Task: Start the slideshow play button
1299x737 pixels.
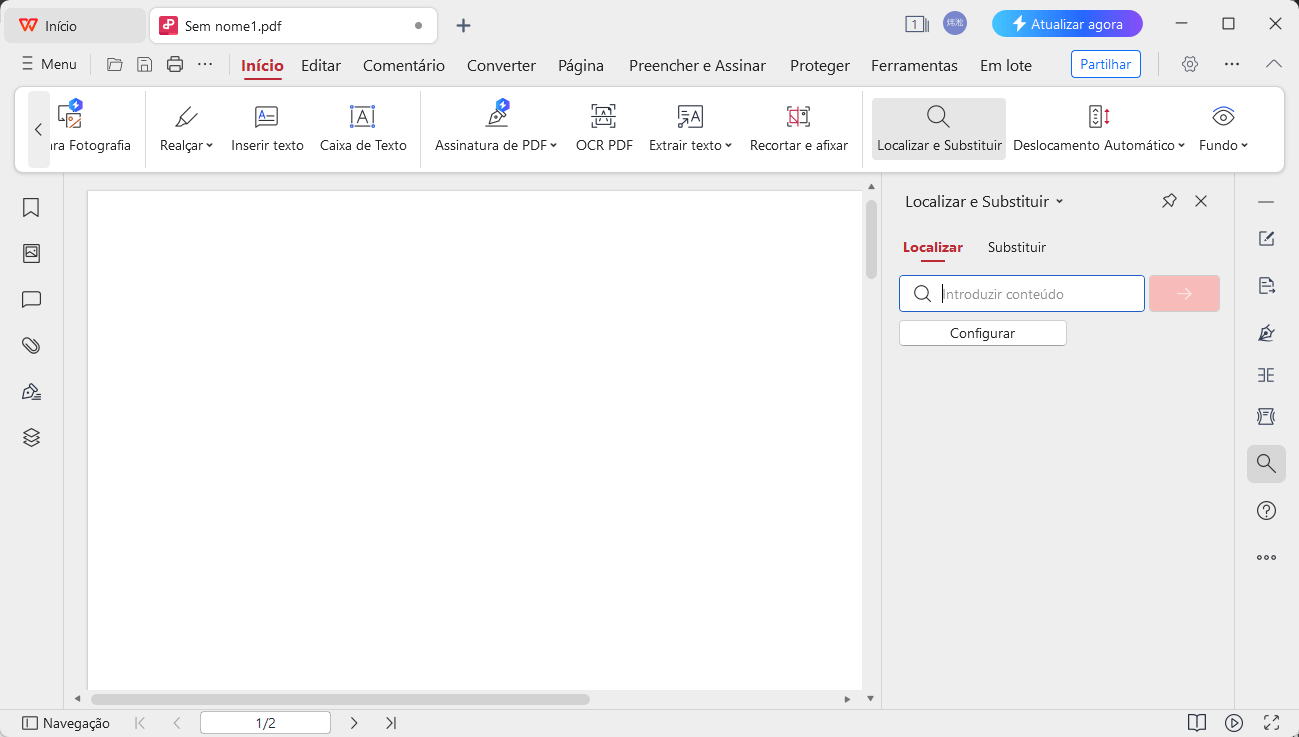Action: [1234, 722]
